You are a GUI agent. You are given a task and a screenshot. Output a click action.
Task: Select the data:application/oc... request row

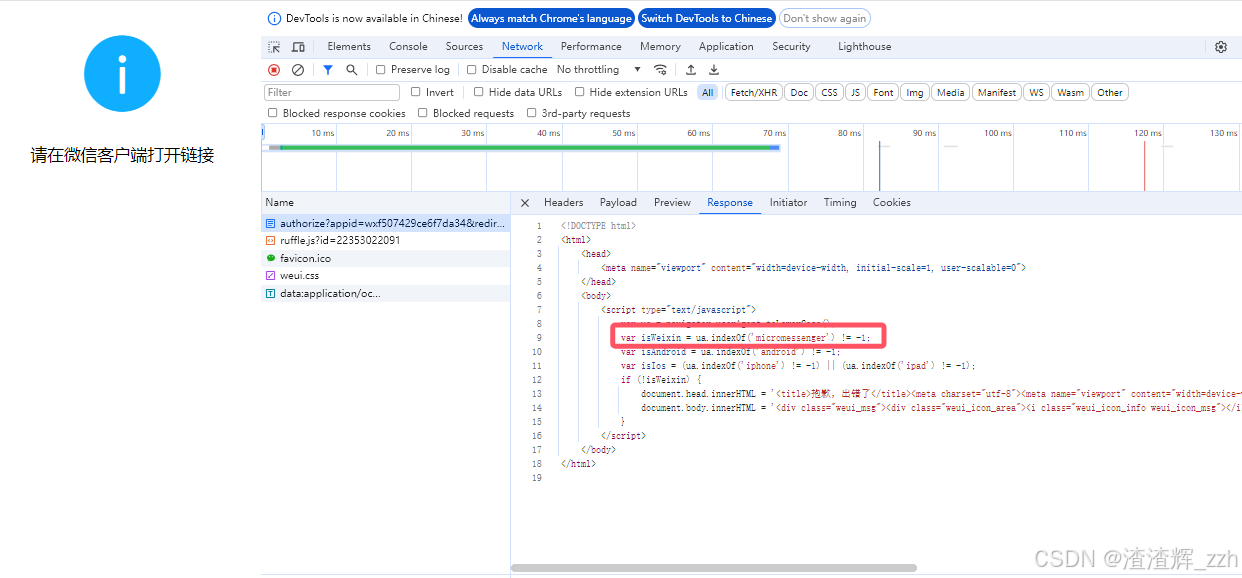pyautogui.click(x=386, y=293)
